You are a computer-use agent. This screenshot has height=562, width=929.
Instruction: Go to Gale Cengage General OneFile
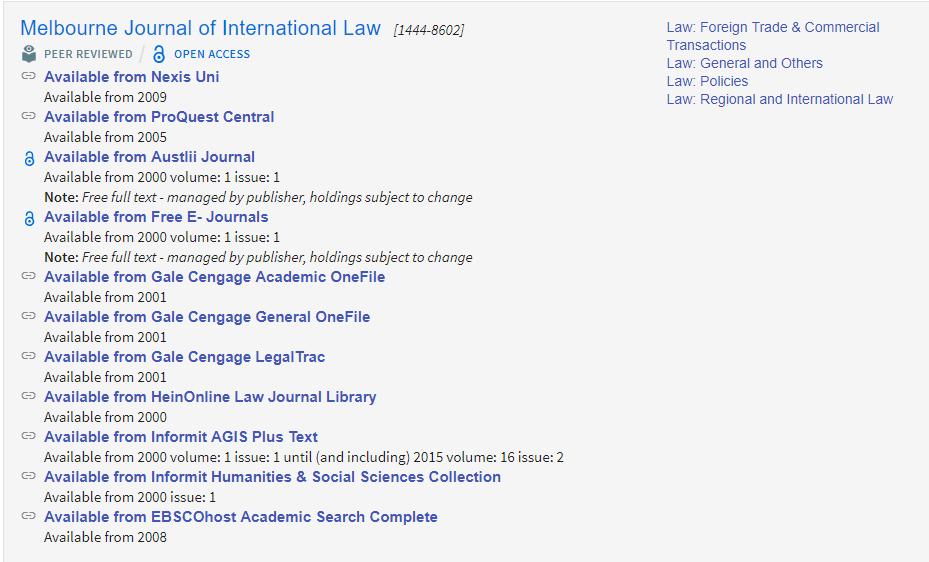207,317
